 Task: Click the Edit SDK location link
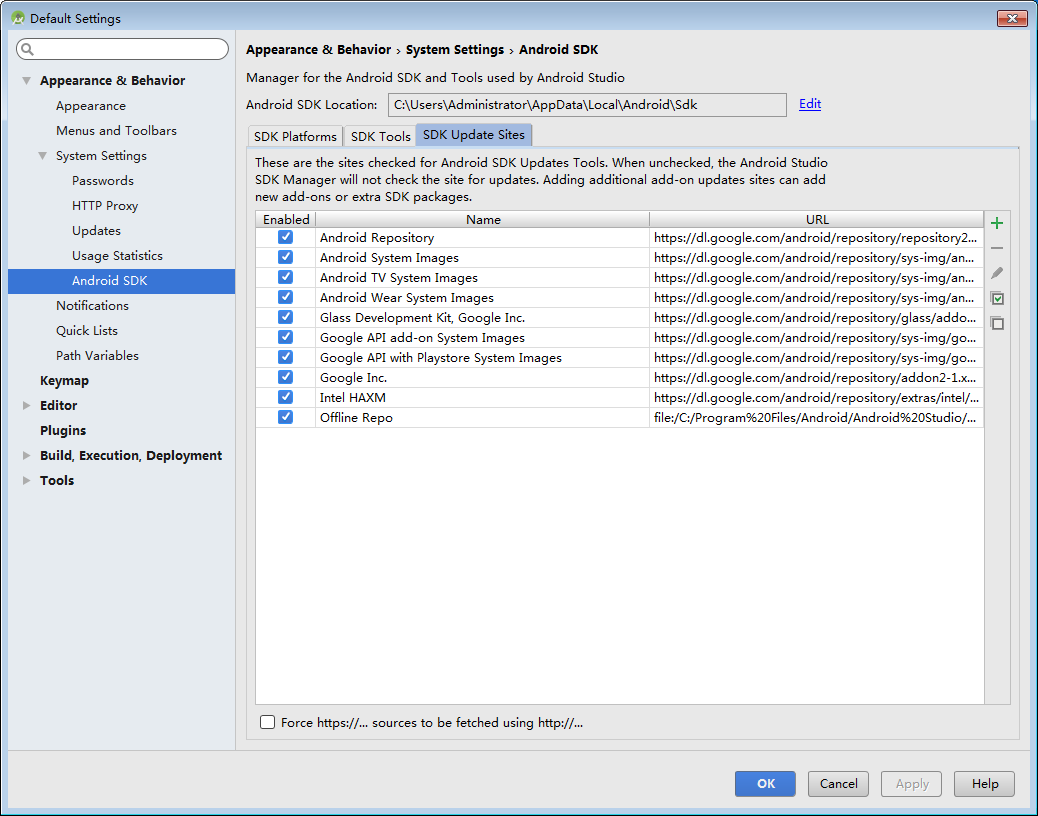coord(810,104)
